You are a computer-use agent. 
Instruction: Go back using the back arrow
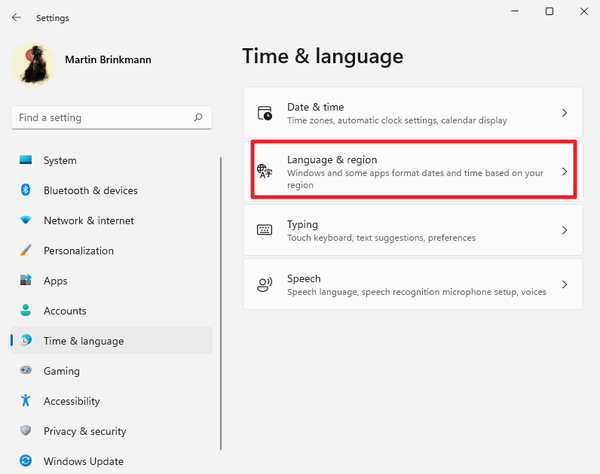coord(16,17)
